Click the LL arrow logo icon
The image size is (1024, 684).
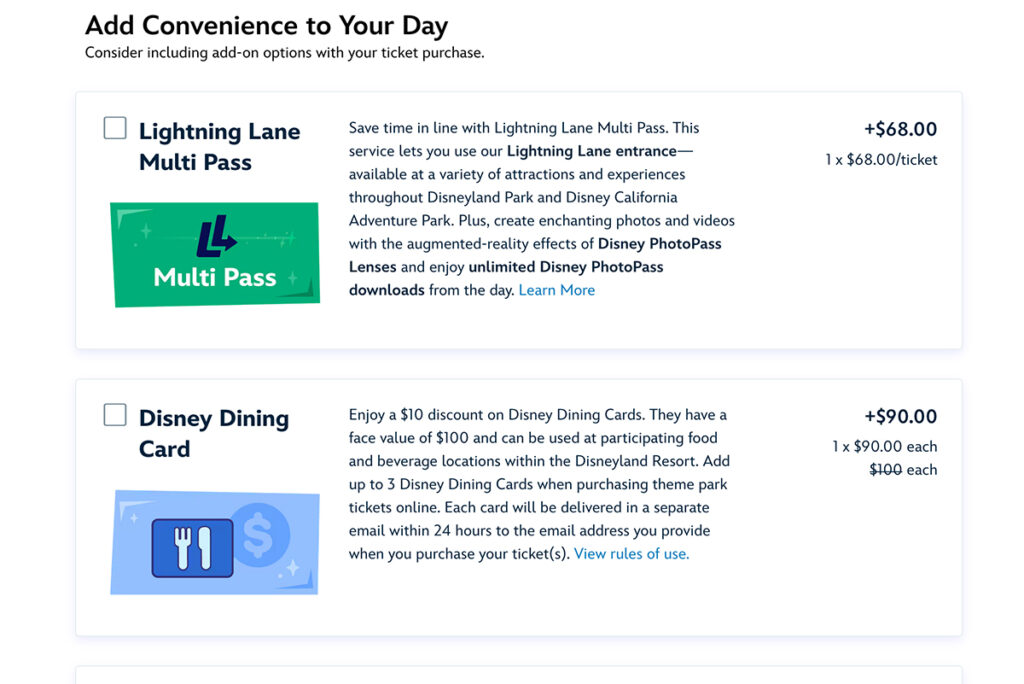(x=215, y=238)
